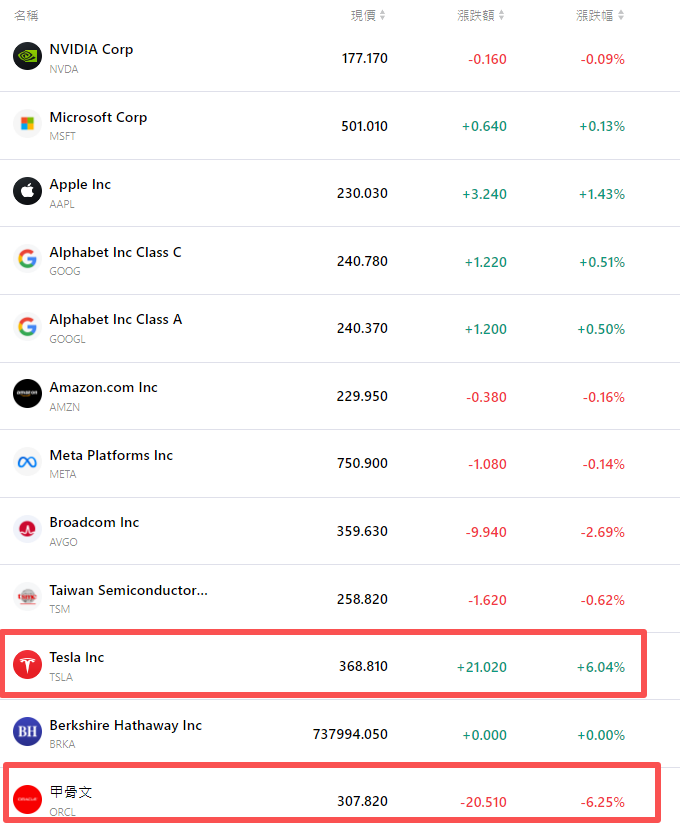Click the Berkshire Hathaway BH logo
This screenshot has width=680, height=825.
27,732
